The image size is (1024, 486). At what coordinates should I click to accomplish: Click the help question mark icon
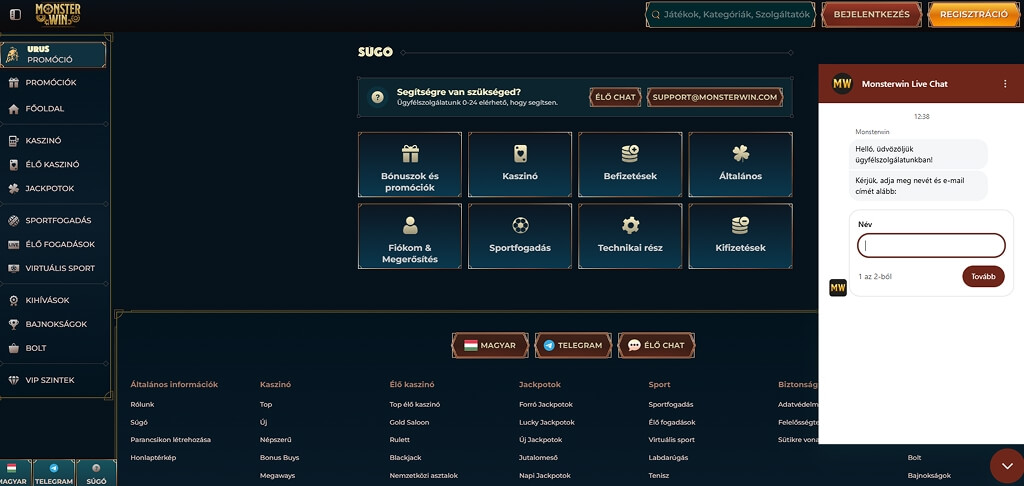(377, 97)
